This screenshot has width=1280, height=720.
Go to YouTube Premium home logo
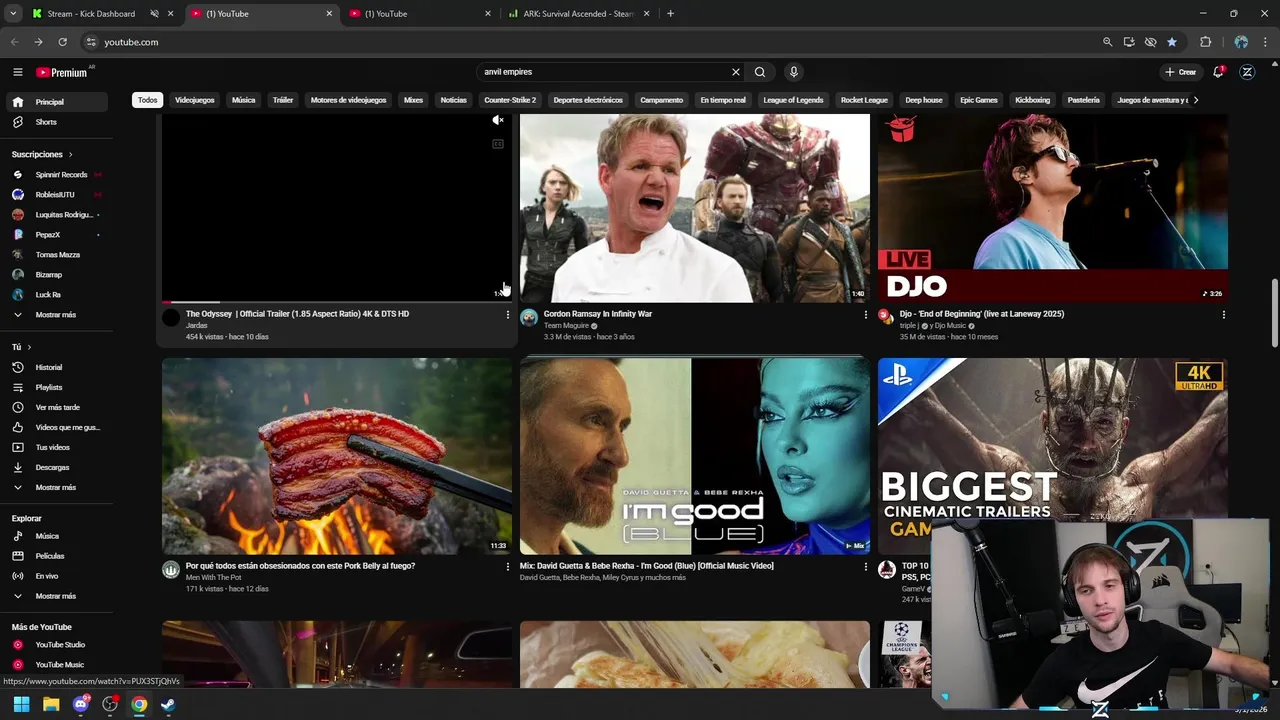tap(62, 72)
